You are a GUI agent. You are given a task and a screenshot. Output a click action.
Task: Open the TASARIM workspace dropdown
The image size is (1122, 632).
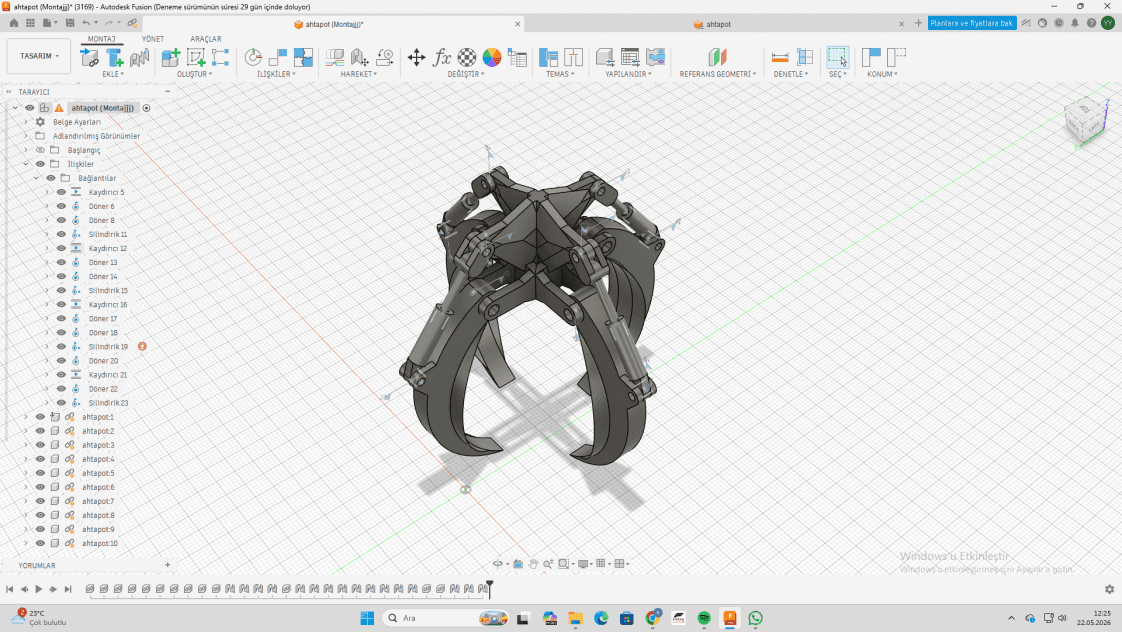point(39,56)
